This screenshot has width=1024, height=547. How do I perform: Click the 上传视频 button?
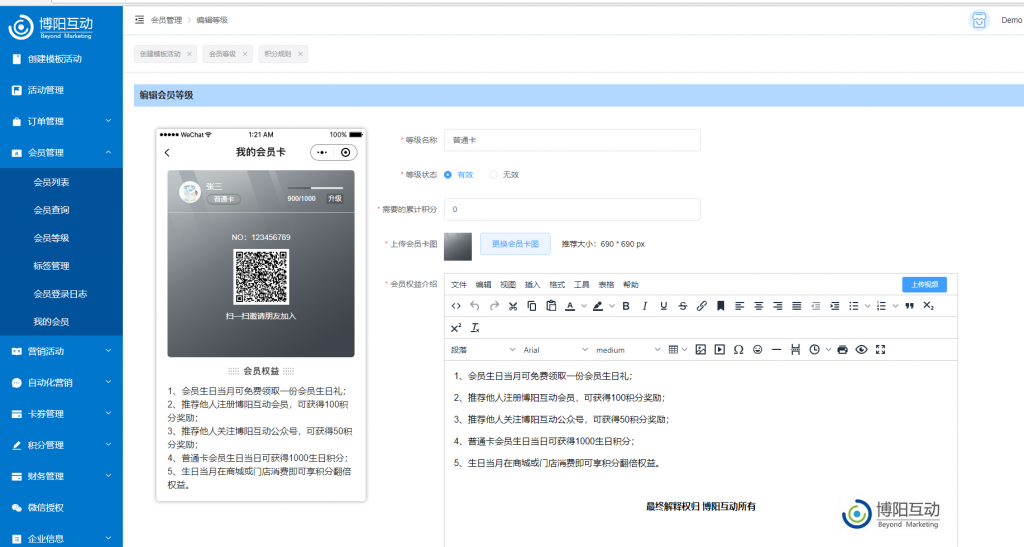point(924,284)
